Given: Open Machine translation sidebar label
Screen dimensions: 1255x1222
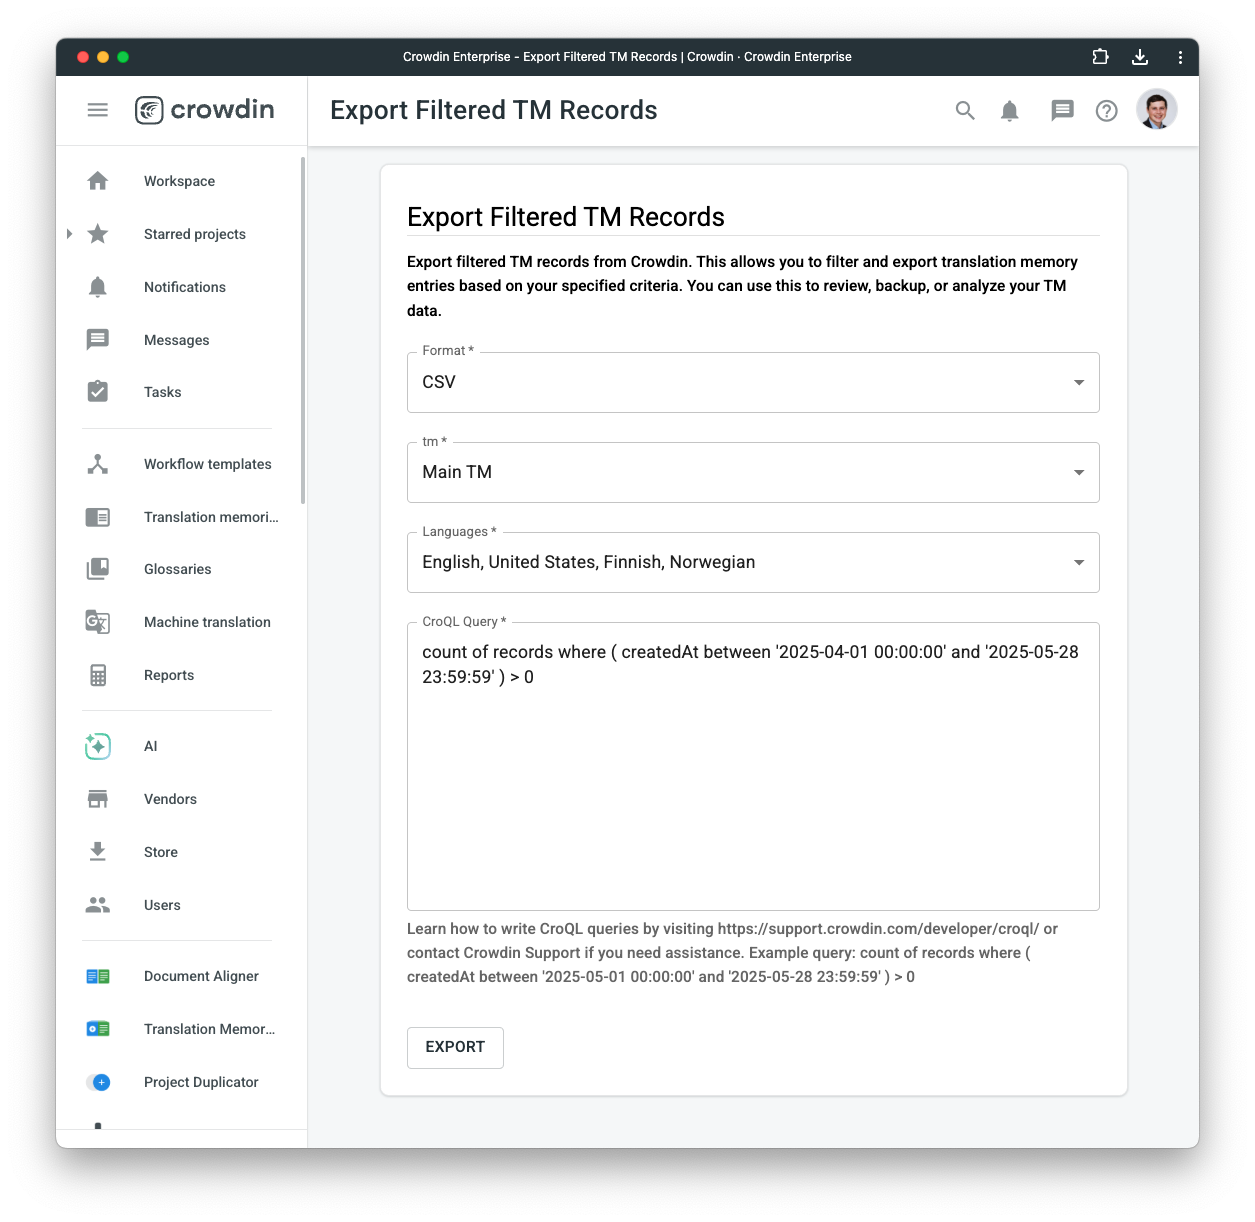Looking at the screenshot, I should (207, 622).
